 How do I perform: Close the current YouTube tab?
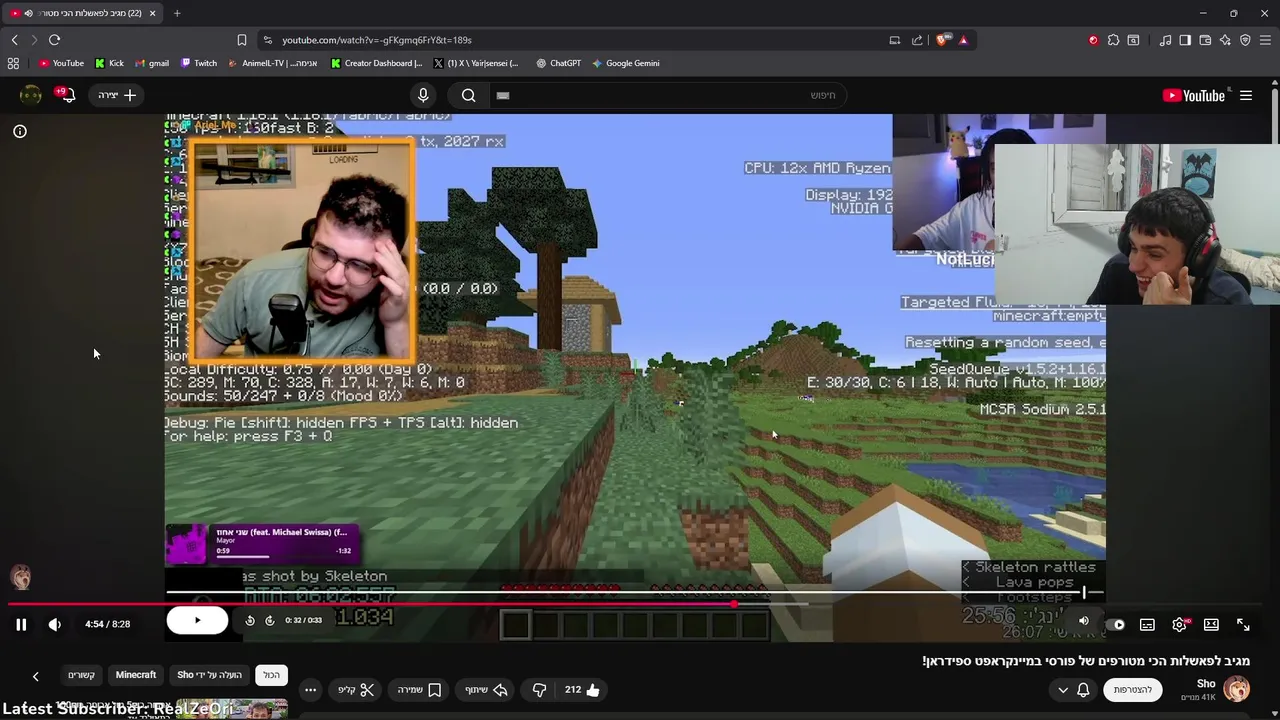tap(152, 13)
